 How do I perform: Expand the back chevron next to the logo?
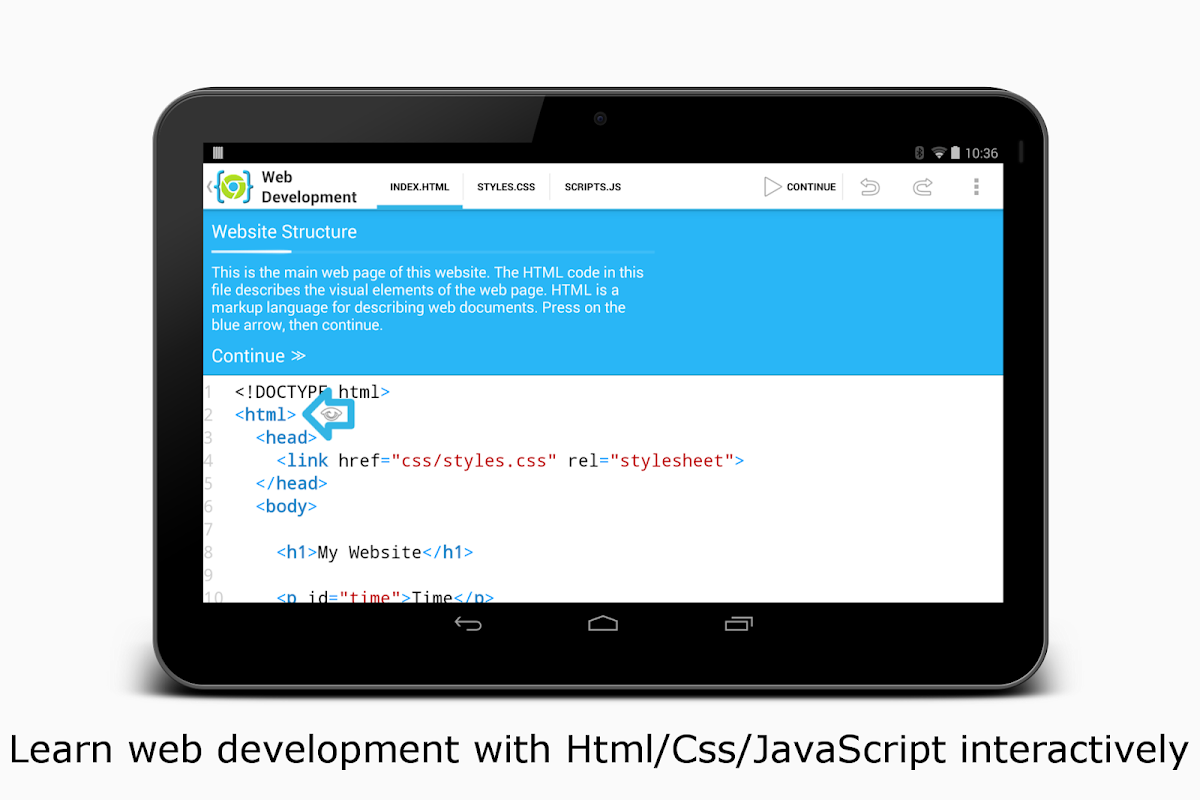coord(211,186)
